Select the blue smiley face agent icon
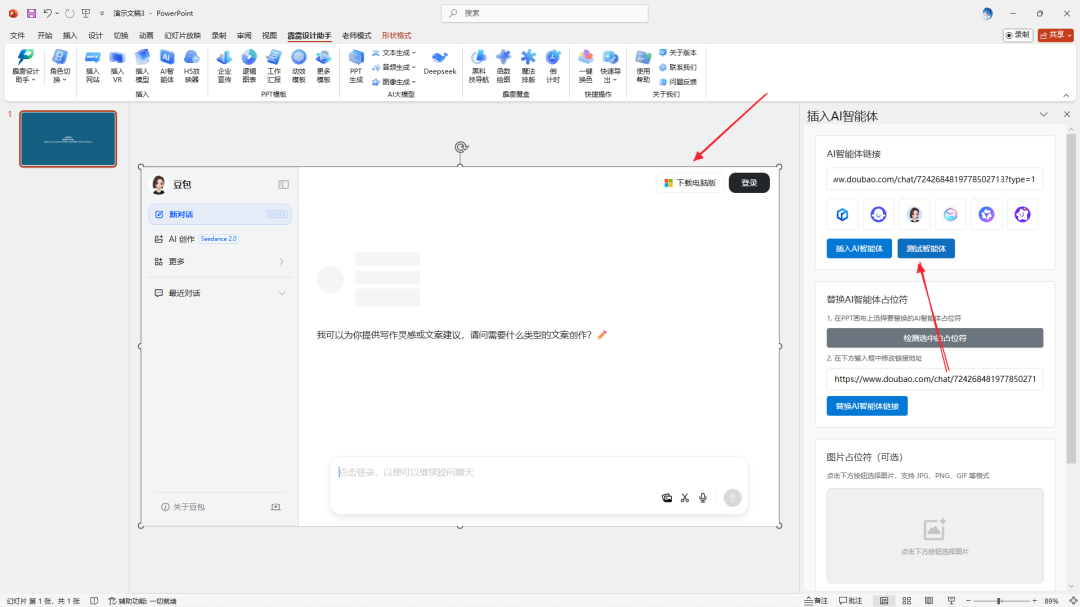Viewport: 1080px width, 607px height. coord(878,214)
